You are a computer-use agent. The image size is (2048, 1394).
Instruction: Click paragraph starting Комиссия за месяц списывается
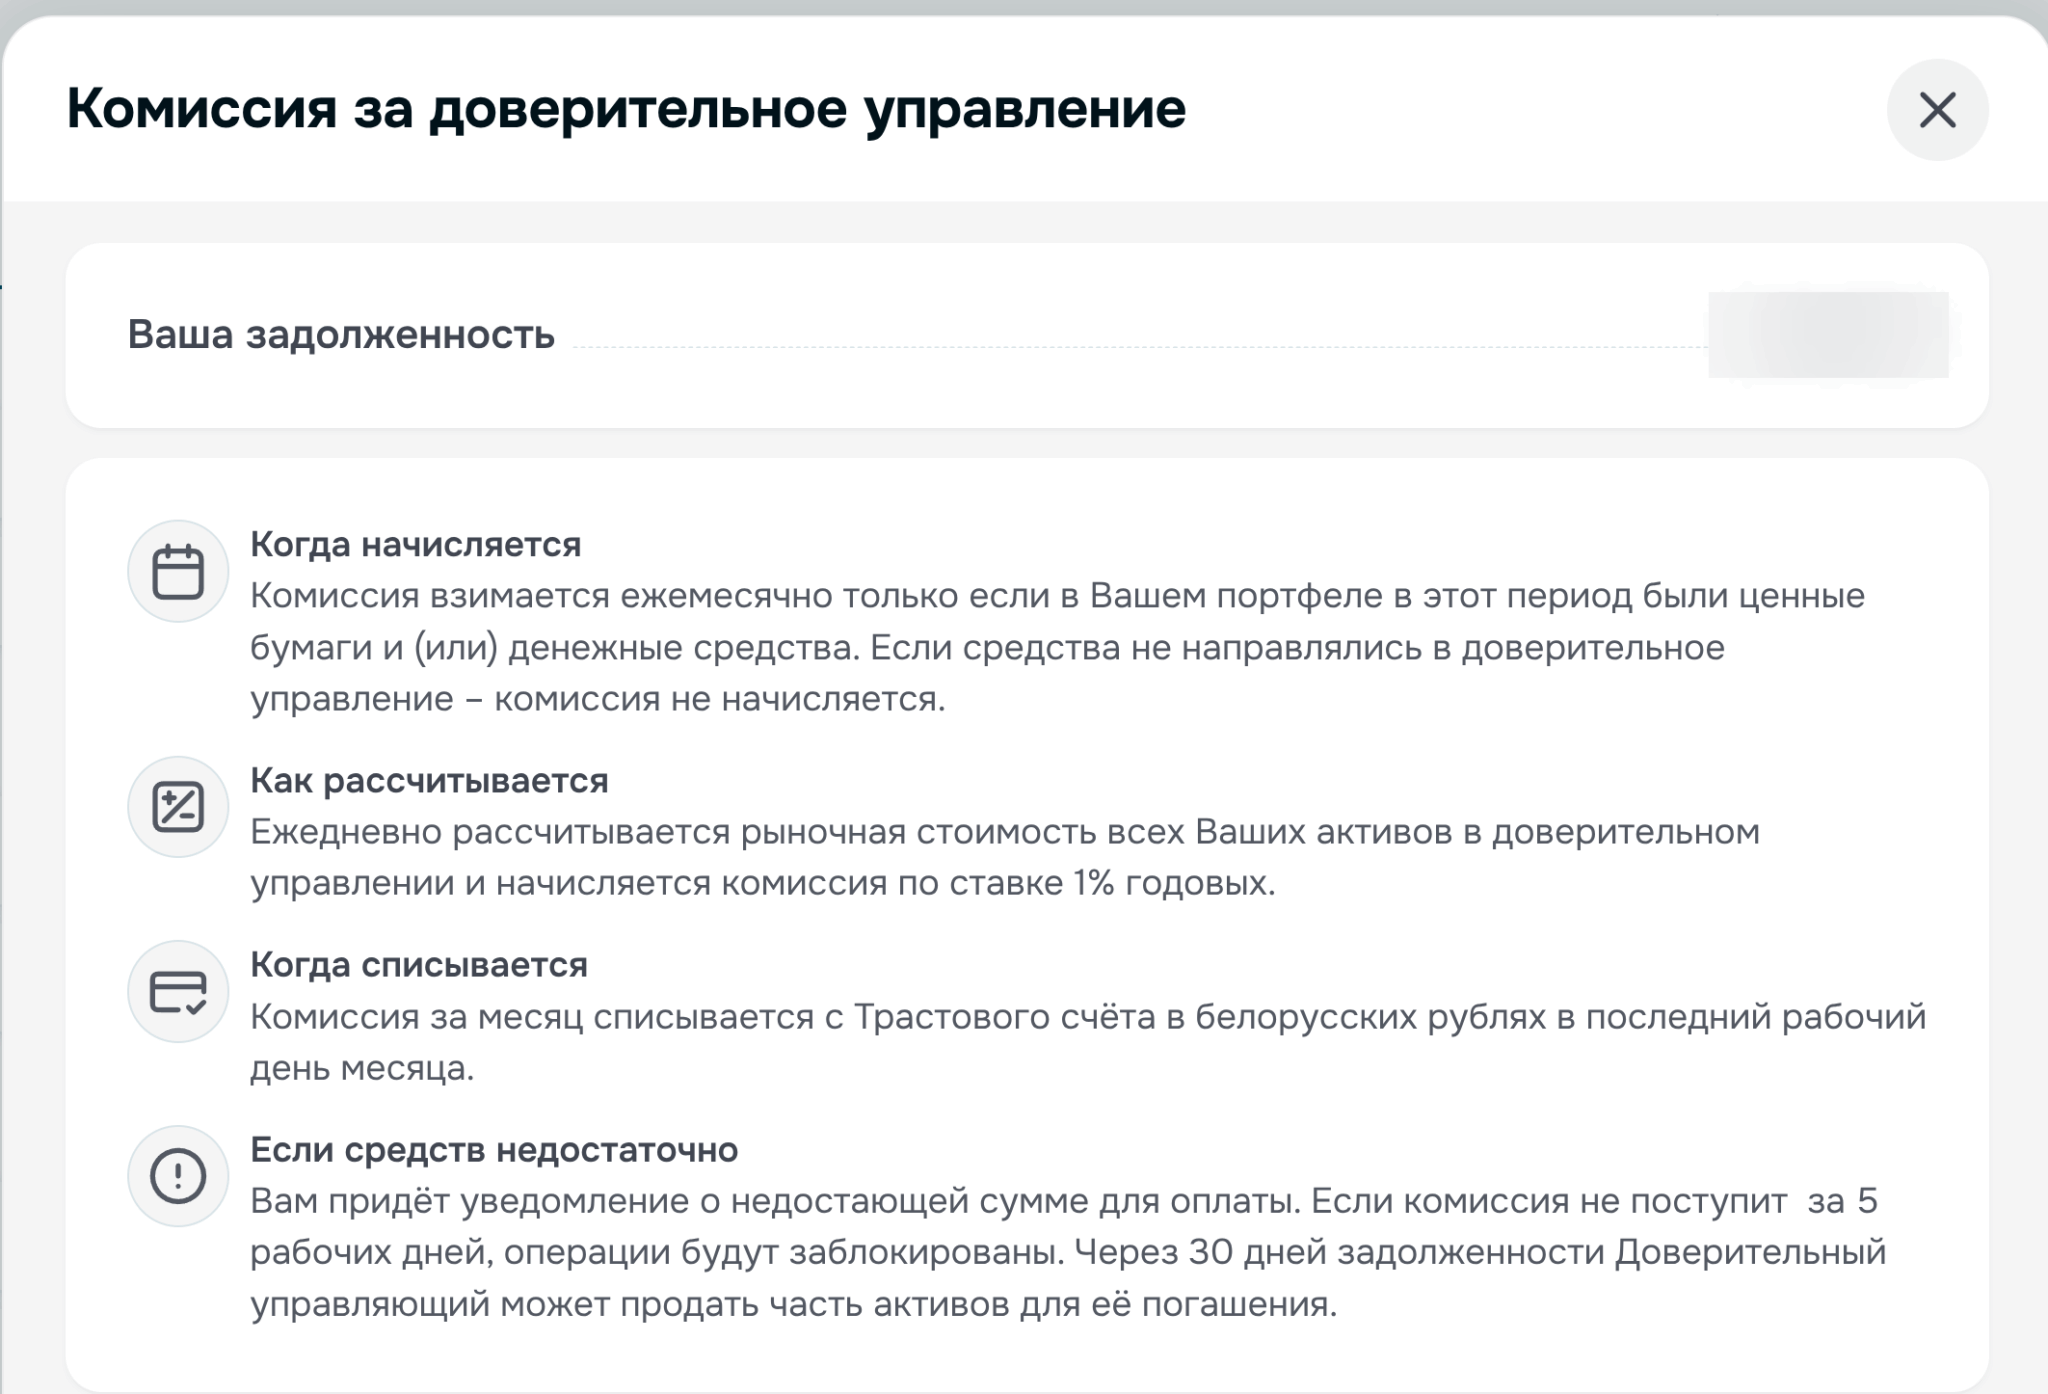(1088, 1042)
